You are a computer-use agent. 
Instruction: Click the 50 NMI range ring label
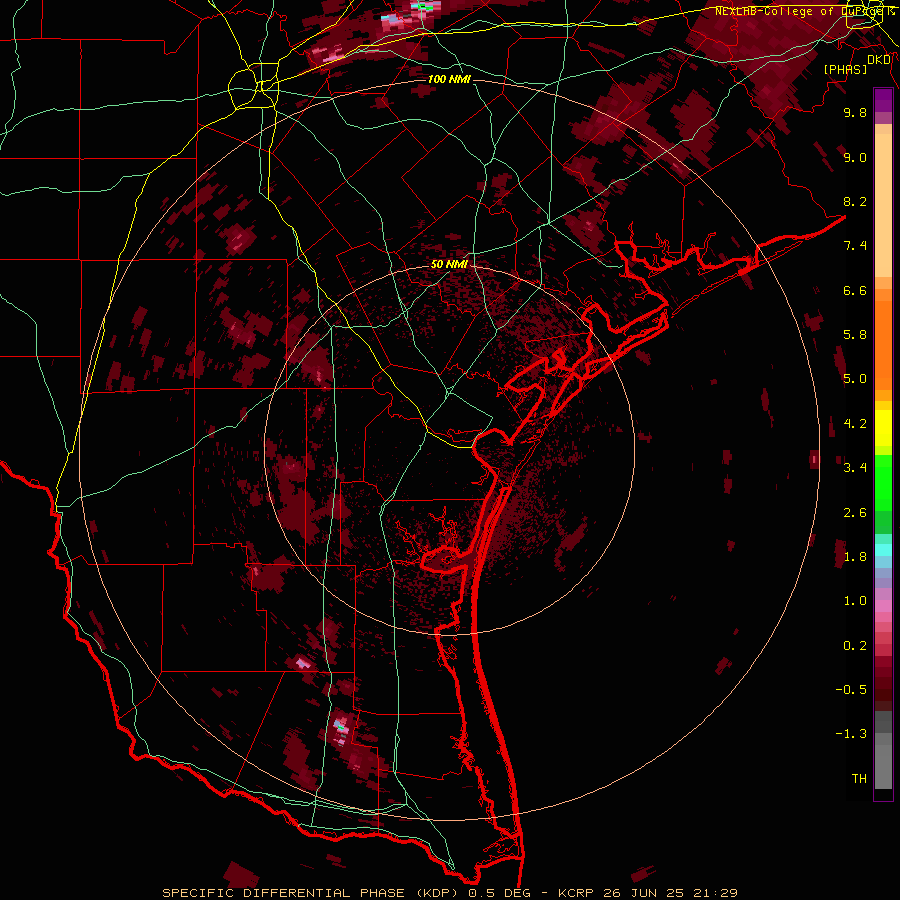pyautogui.click(x=449, y=264)
